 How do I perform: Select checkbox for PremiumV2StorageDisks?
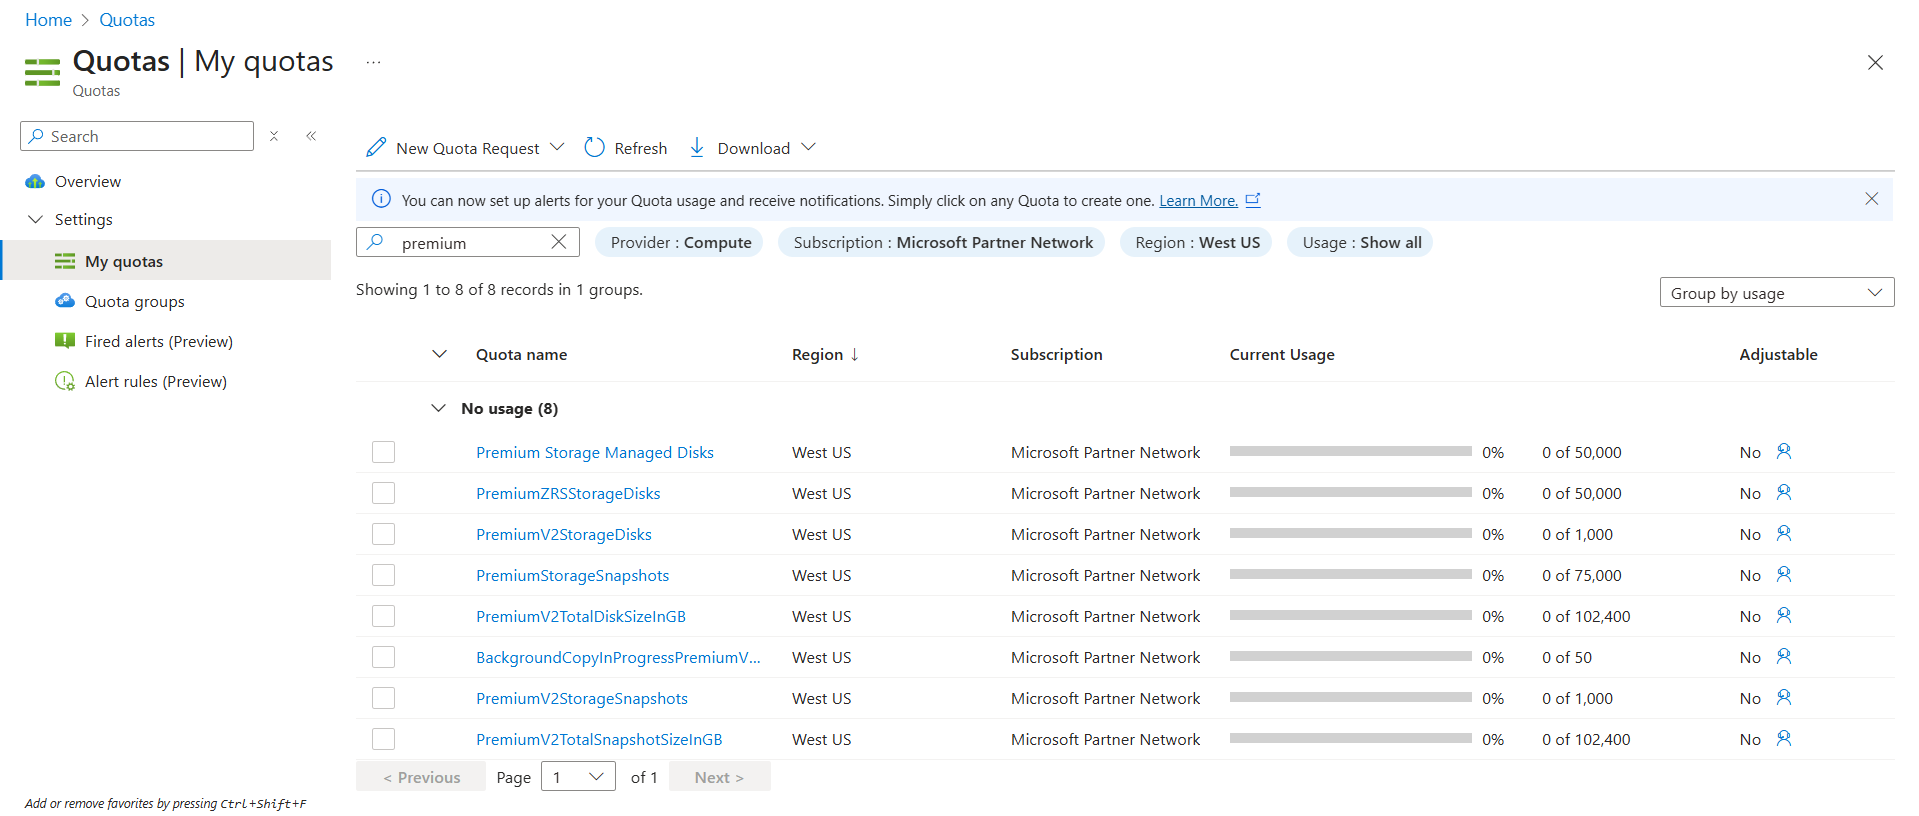(383, 534)
